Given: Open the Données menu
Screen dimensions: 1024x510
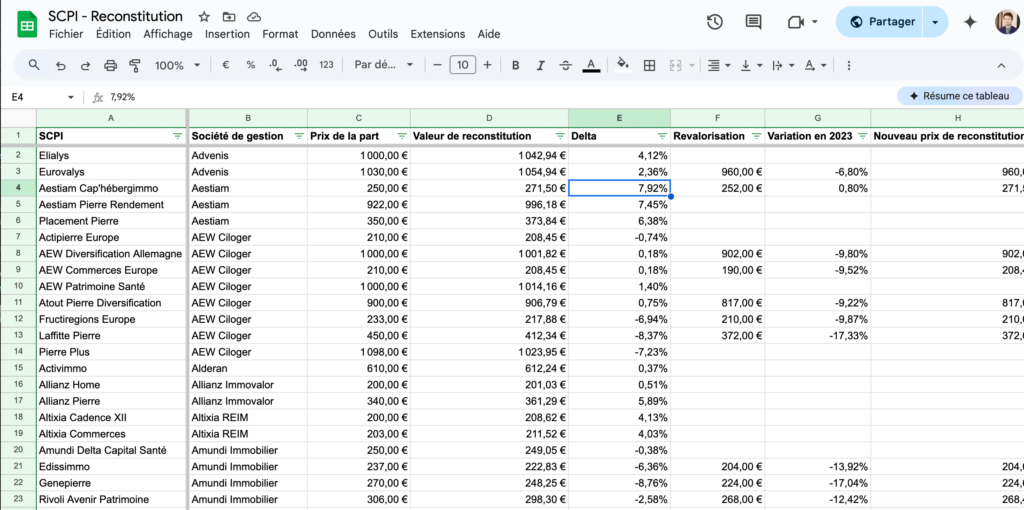Looking at the screenshot, I should pos(333,34).
